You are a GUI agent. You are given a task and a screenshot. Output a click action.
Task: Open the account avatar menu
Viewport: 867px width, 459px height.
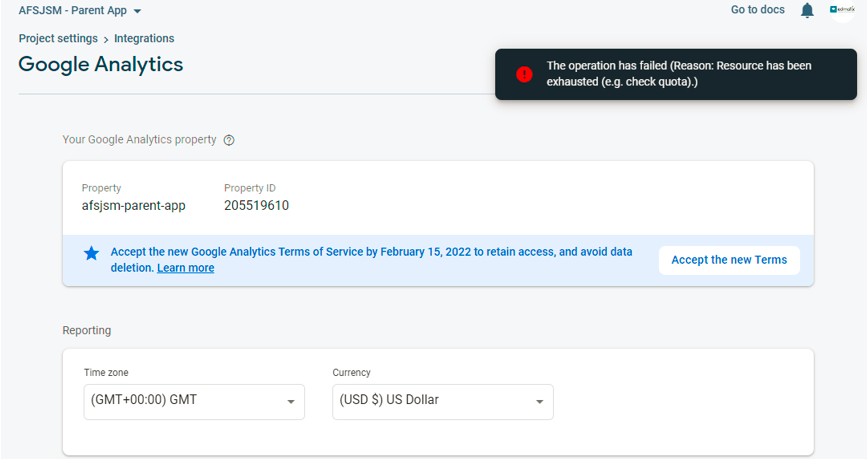[842, 10]
